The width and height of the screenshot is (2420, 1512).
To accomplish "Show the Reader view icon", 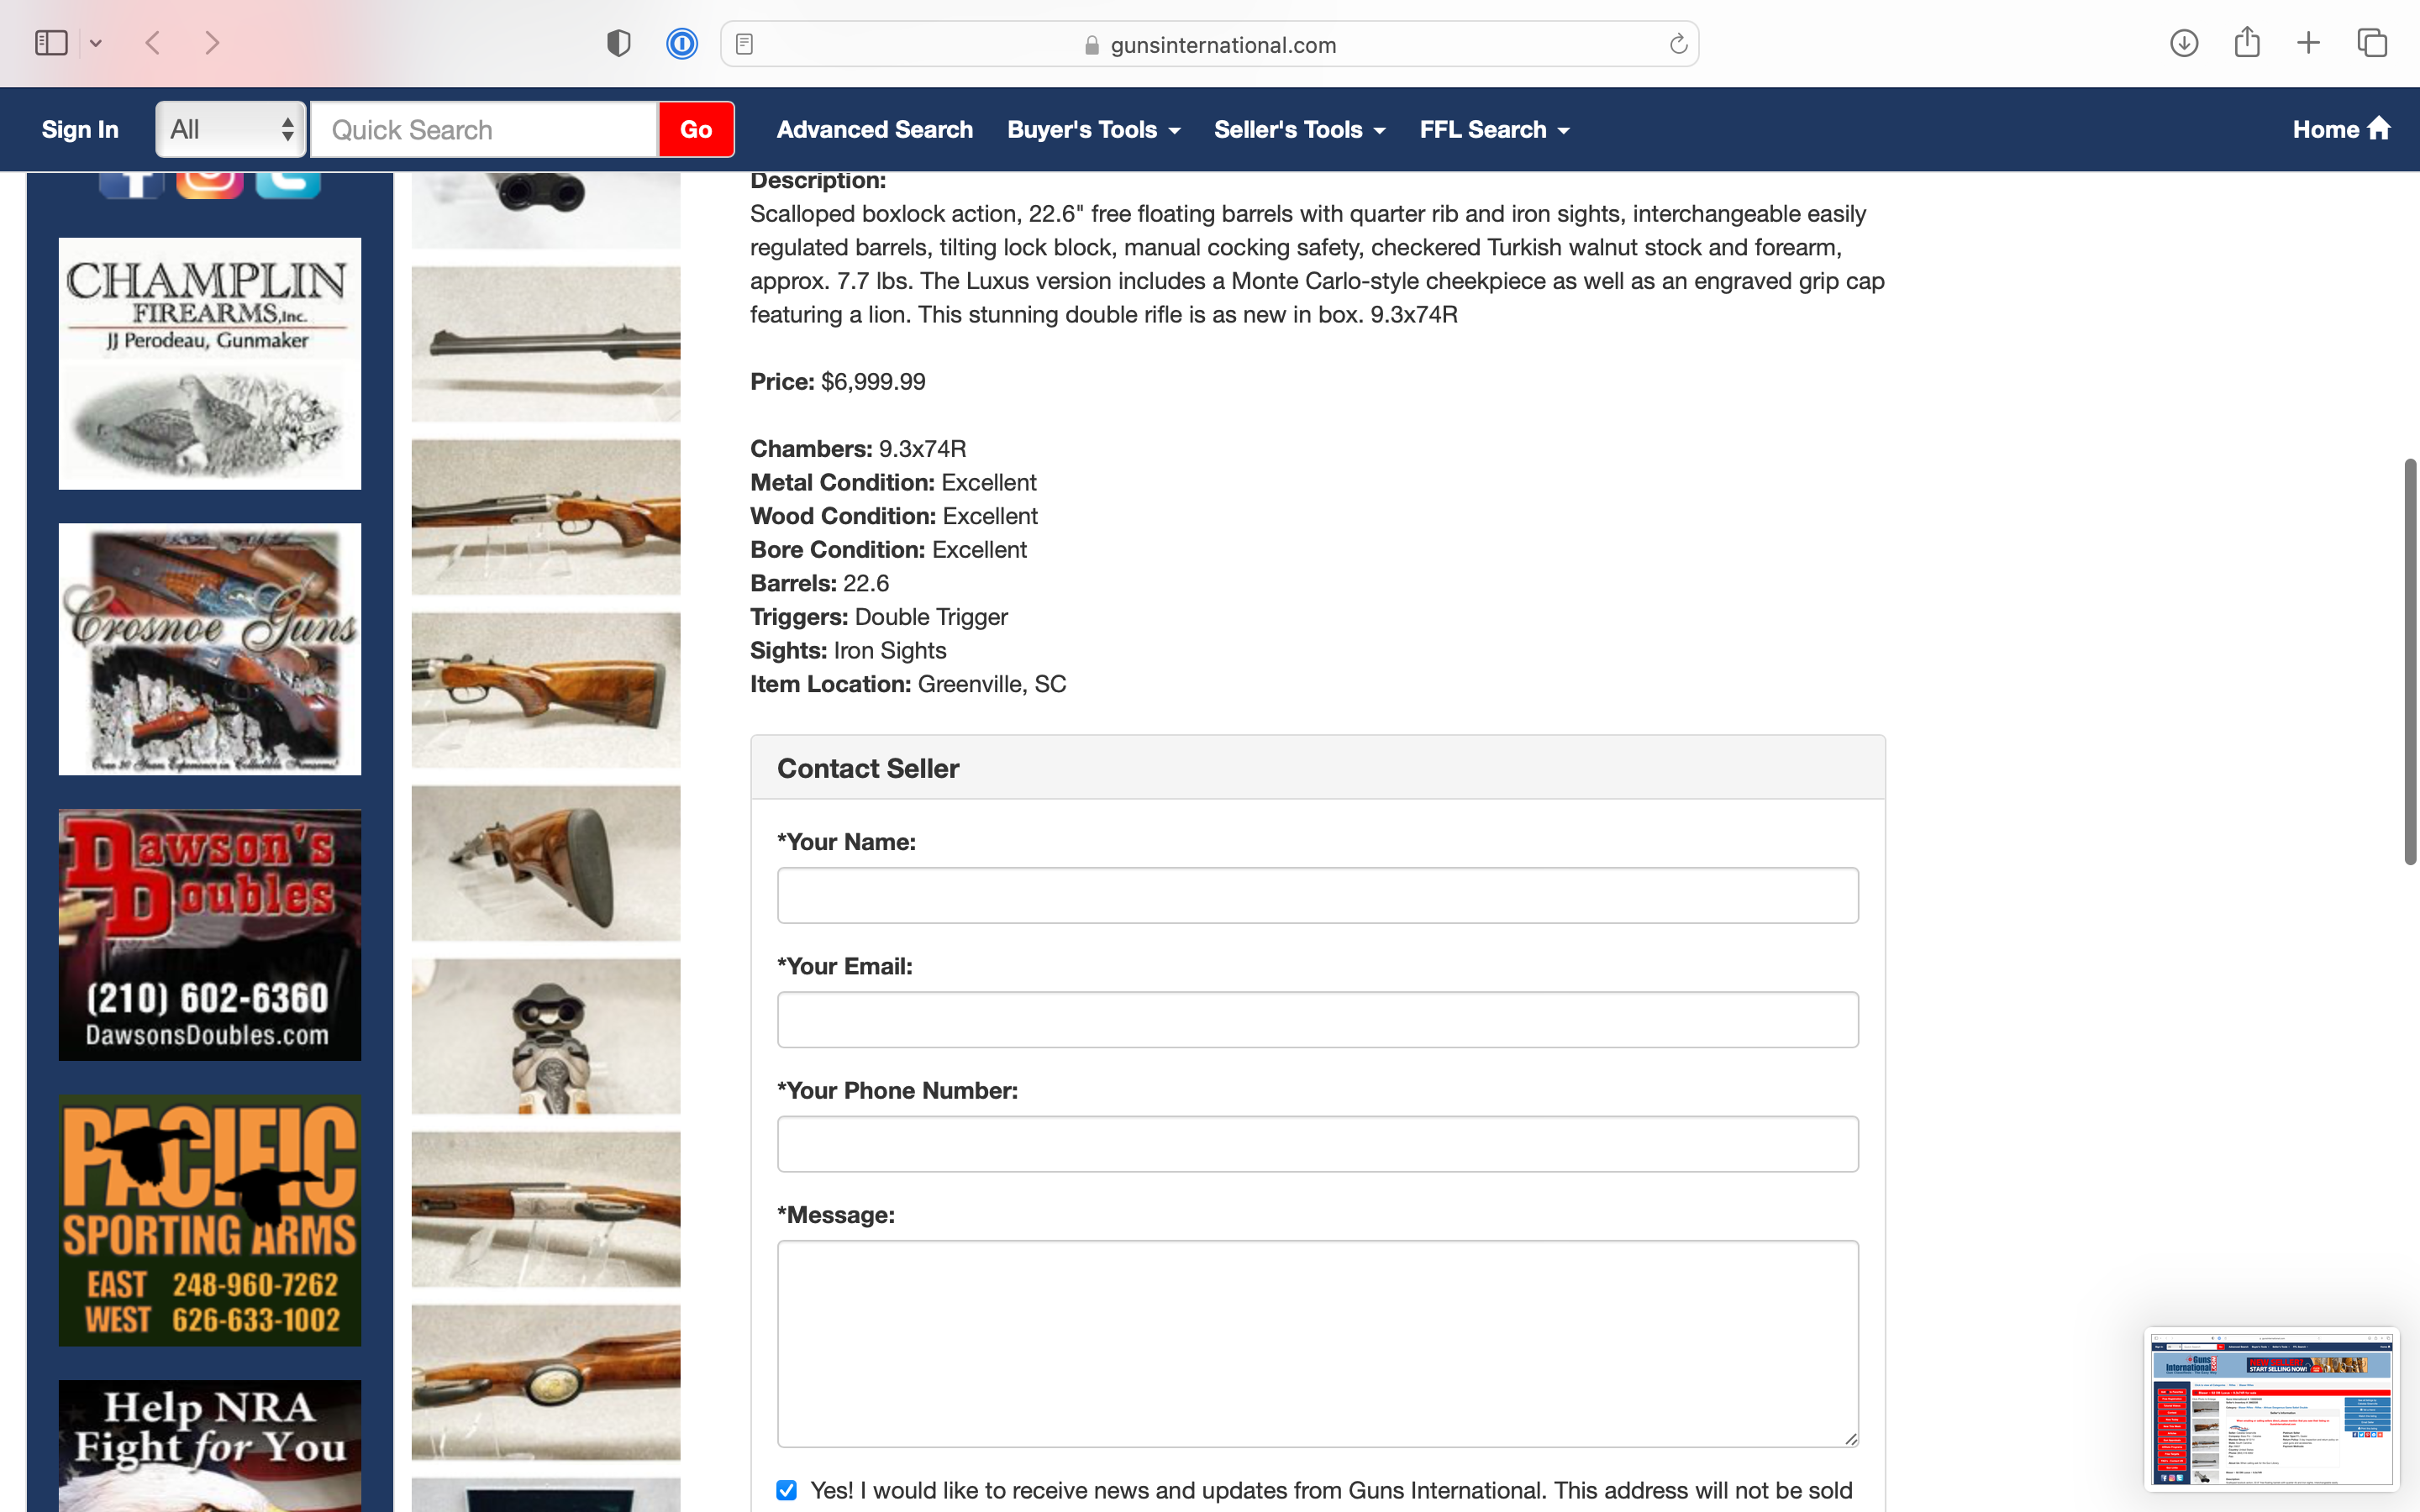I will (x=744, y=44).
